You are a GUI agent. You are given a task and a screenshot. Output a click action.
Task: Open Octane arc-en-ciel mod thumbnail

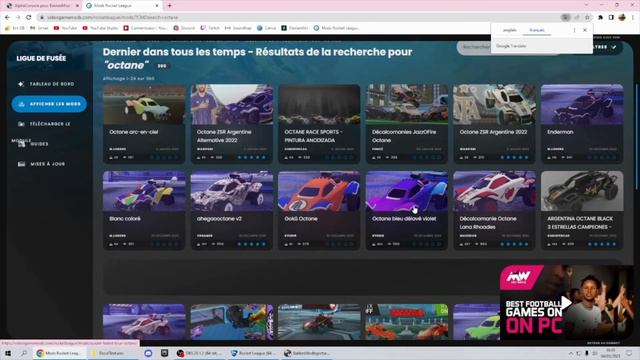144,104
